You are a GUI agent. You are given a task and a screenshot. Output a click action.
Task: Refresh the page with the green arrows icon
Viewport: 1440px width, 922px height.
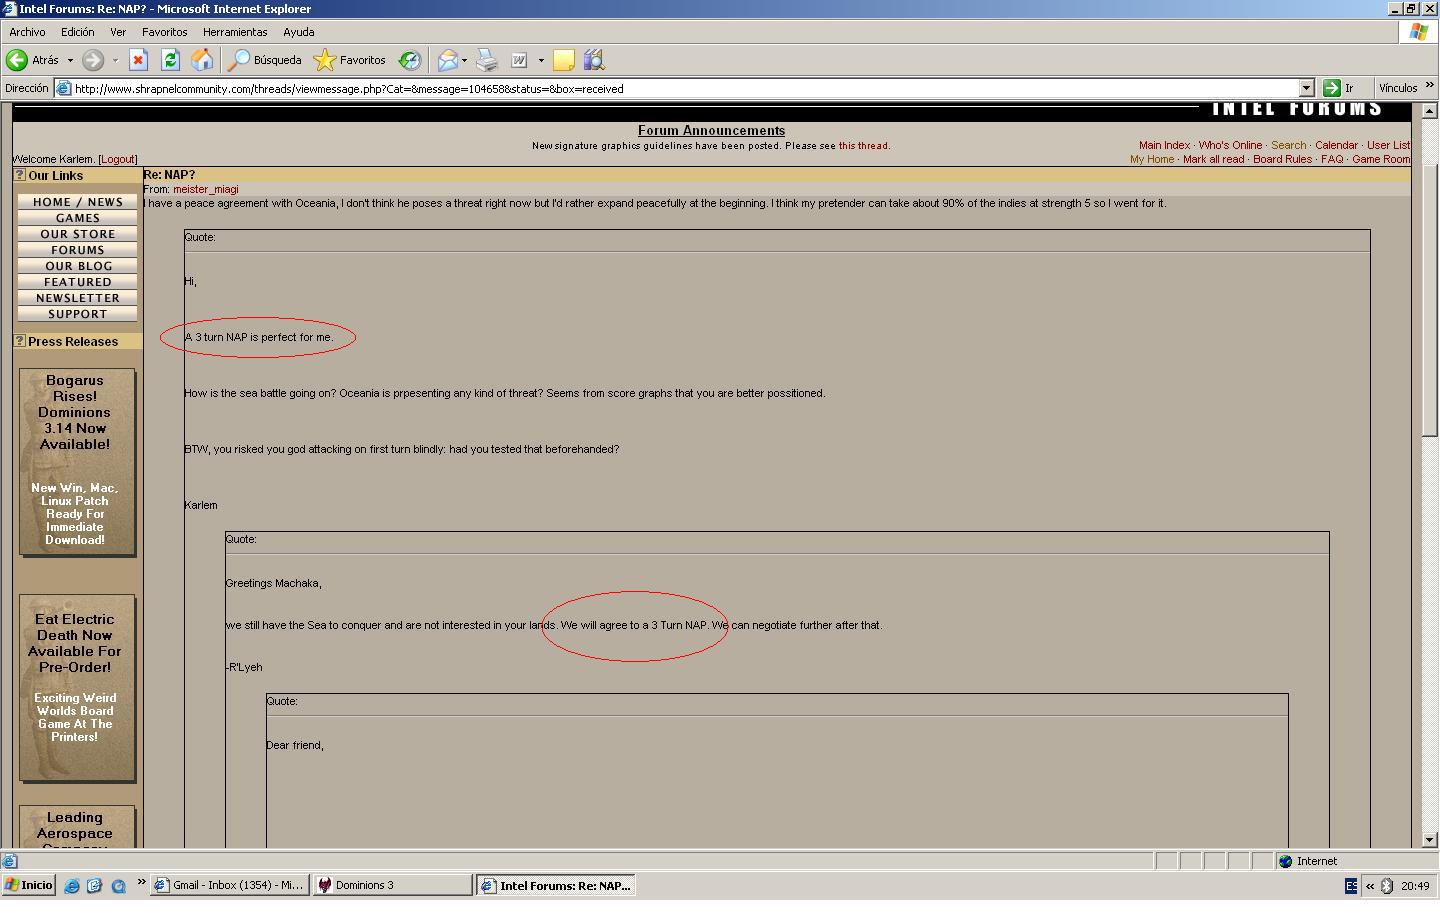[x=170, y=60]
